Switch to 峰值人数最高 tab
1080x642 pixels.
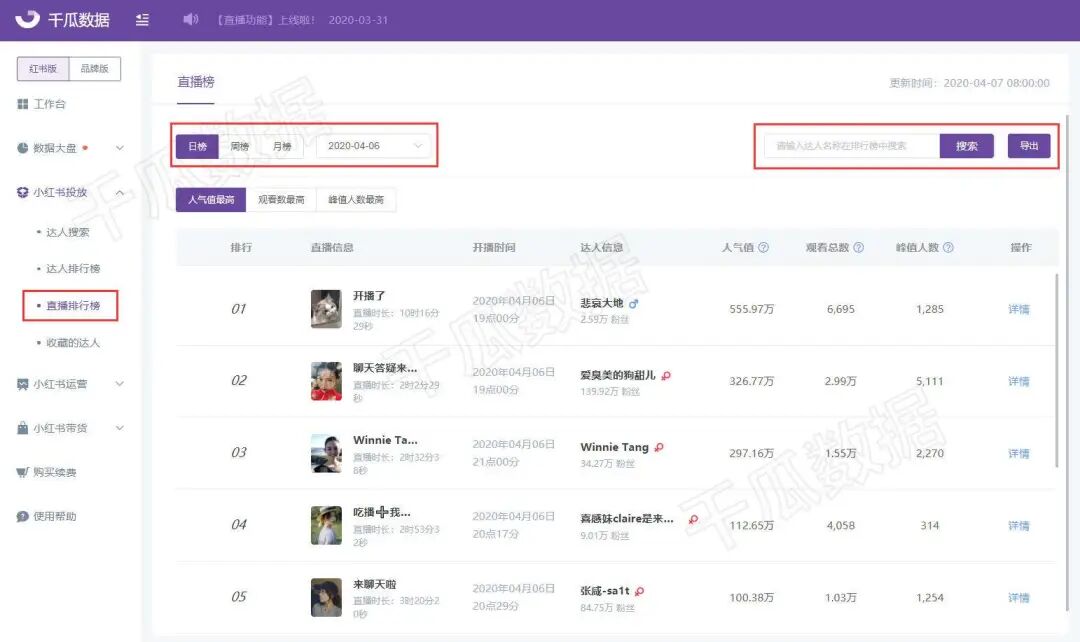click(356, 200)
